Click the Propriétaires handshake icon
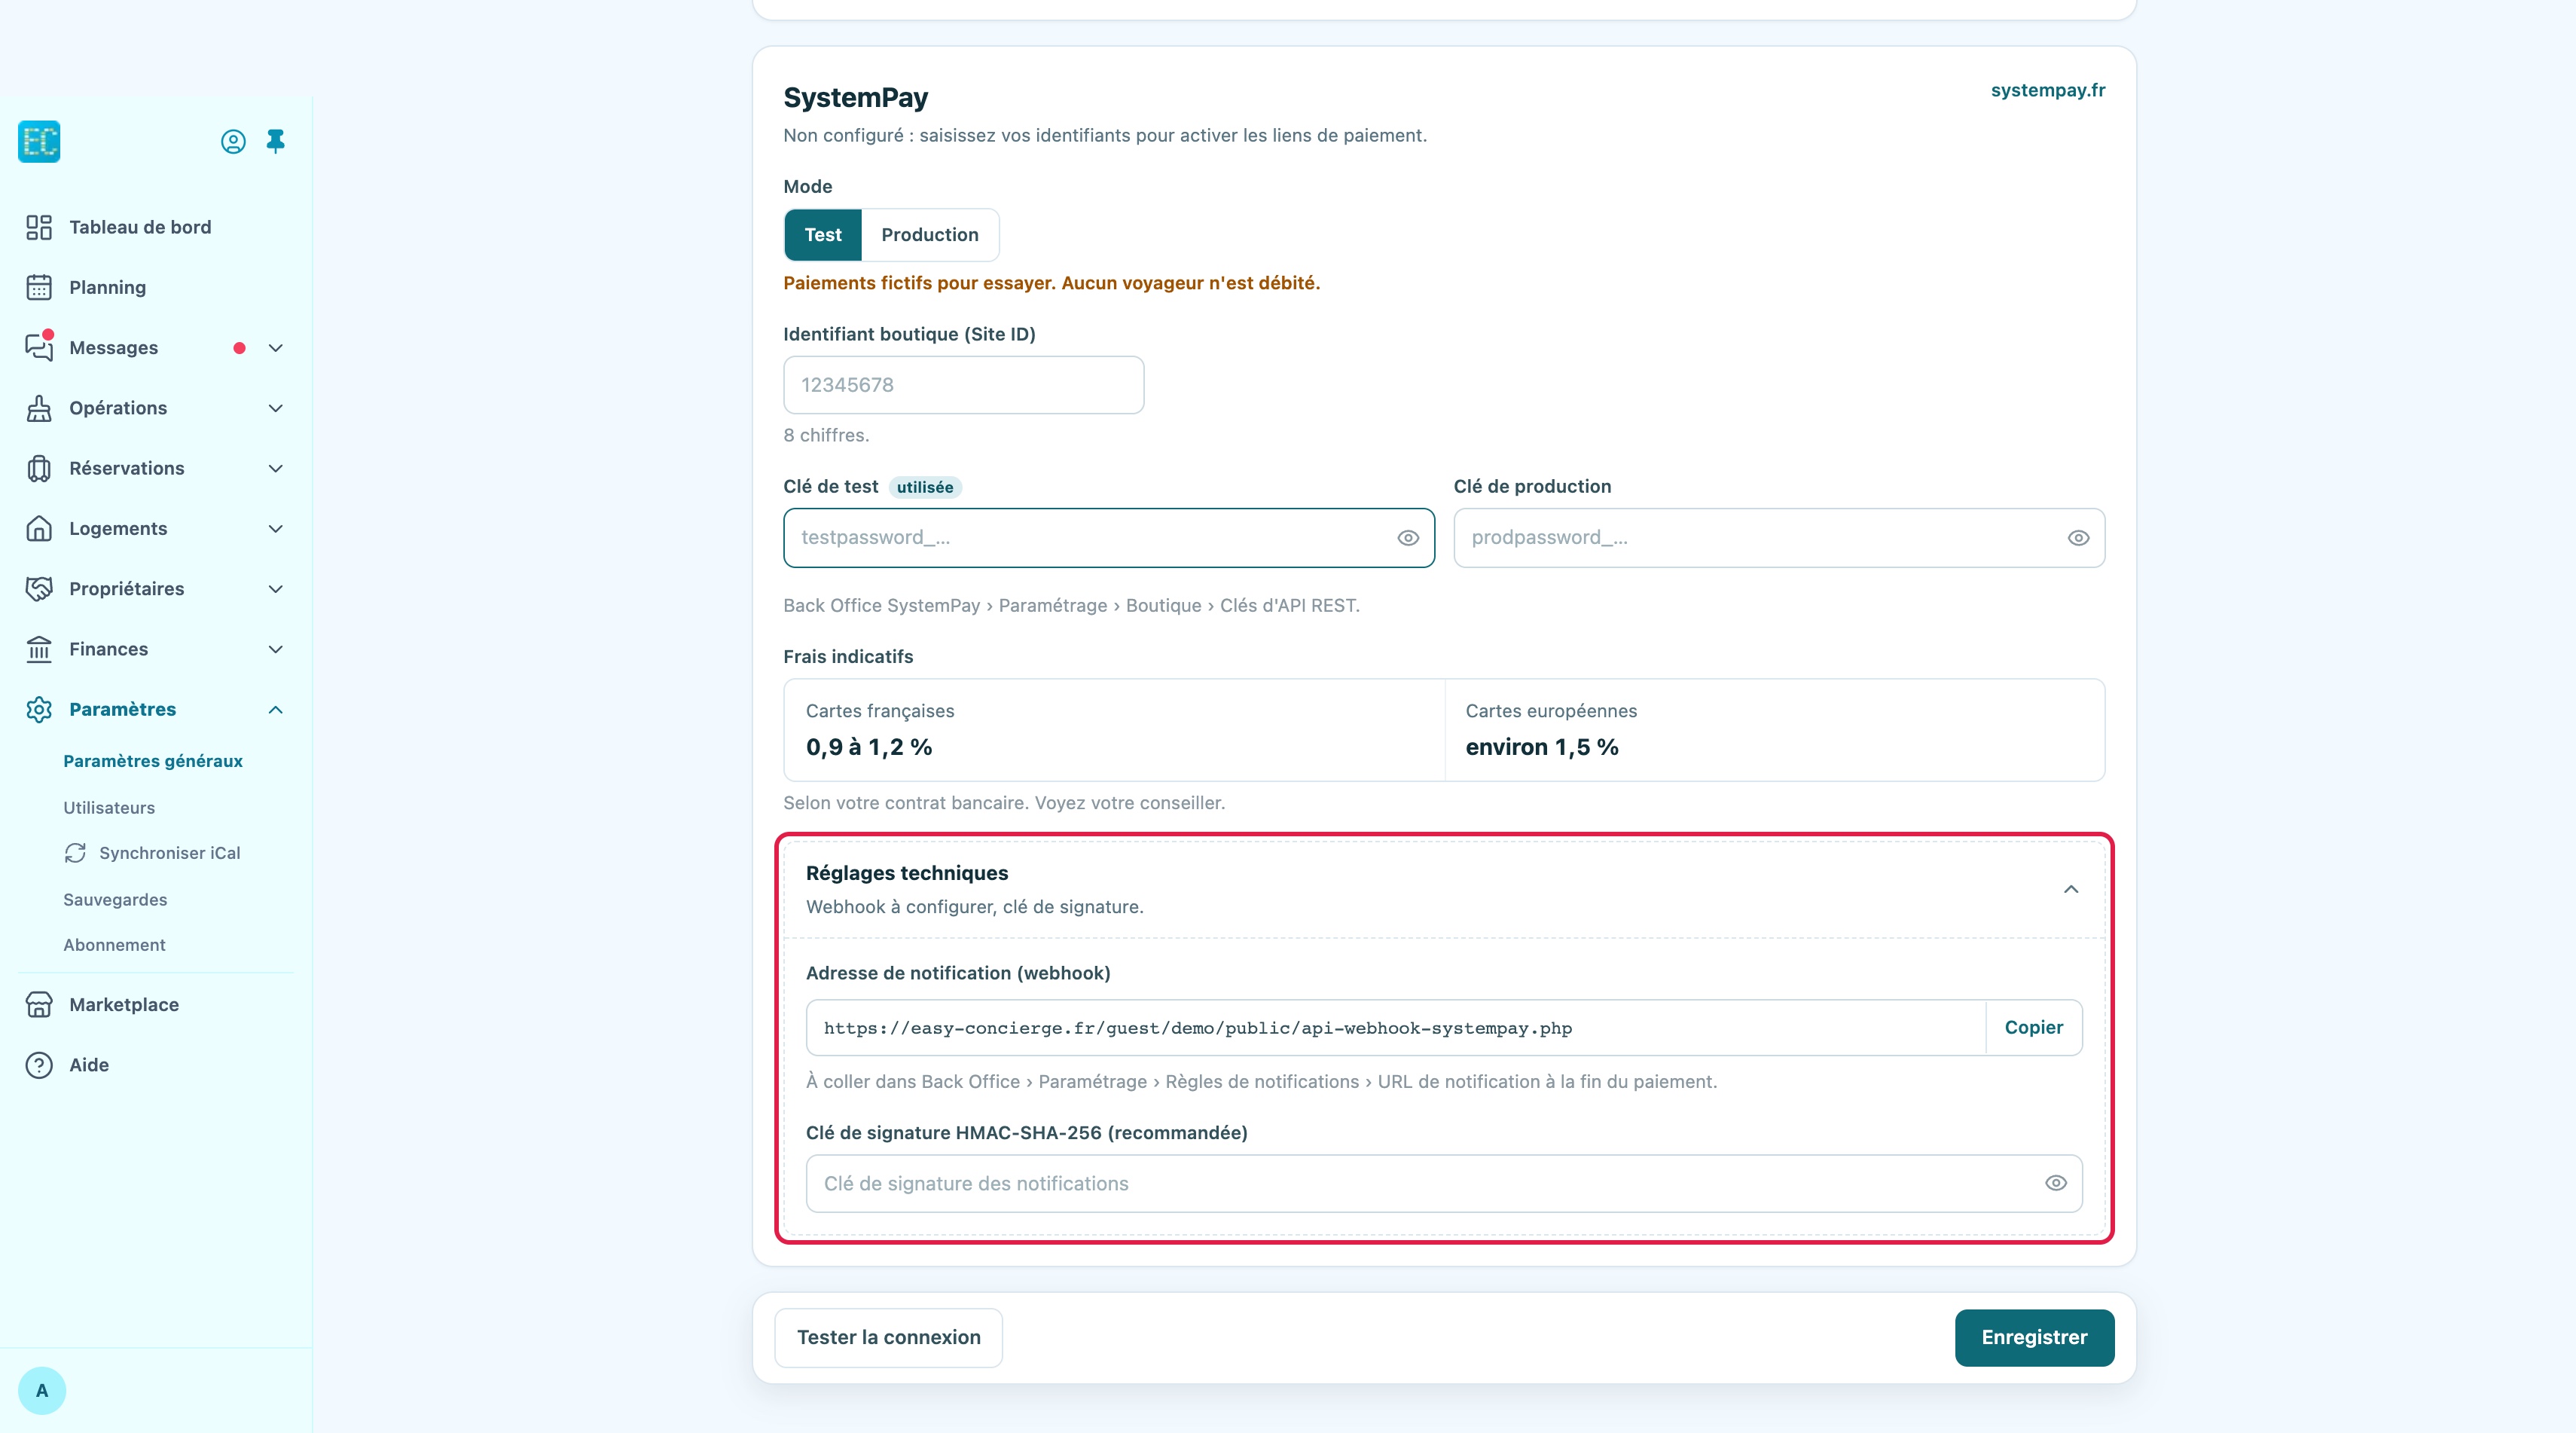 39,589
